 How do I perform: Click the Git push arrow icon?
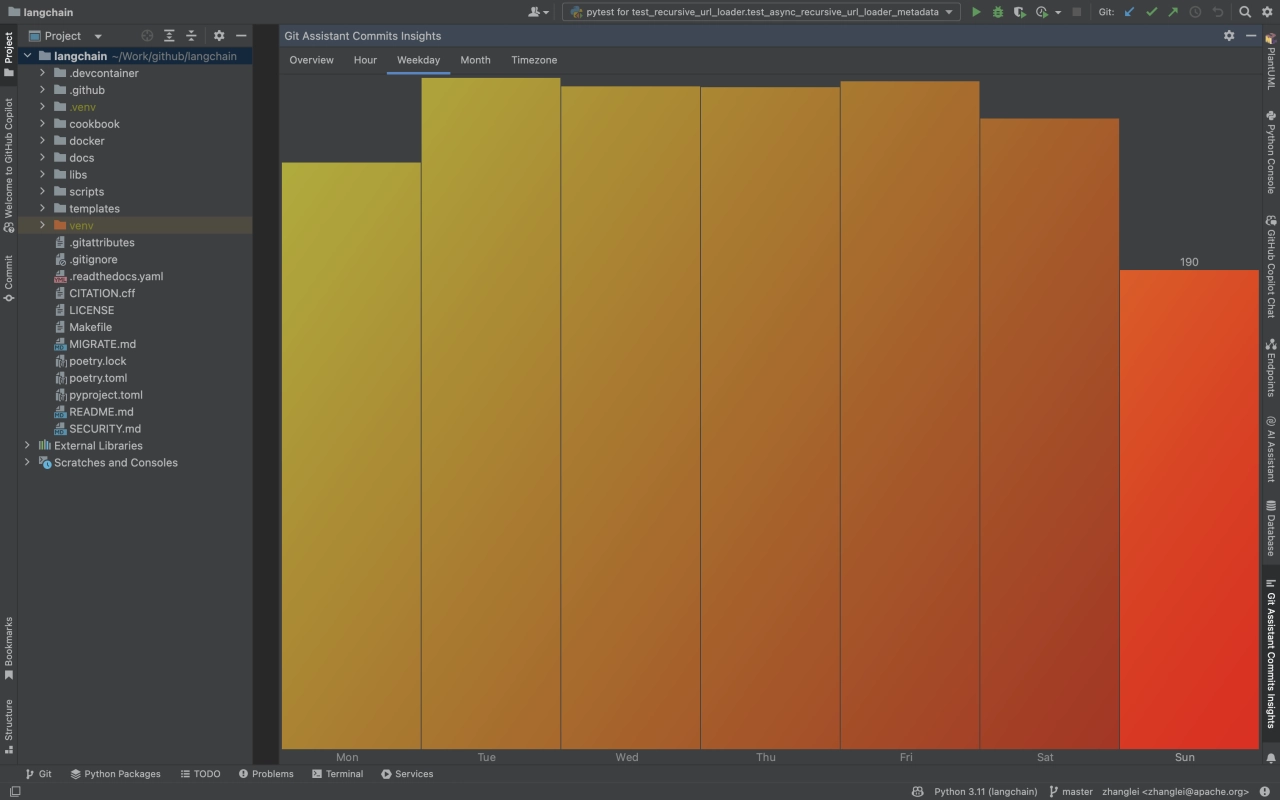(1172, 12)
